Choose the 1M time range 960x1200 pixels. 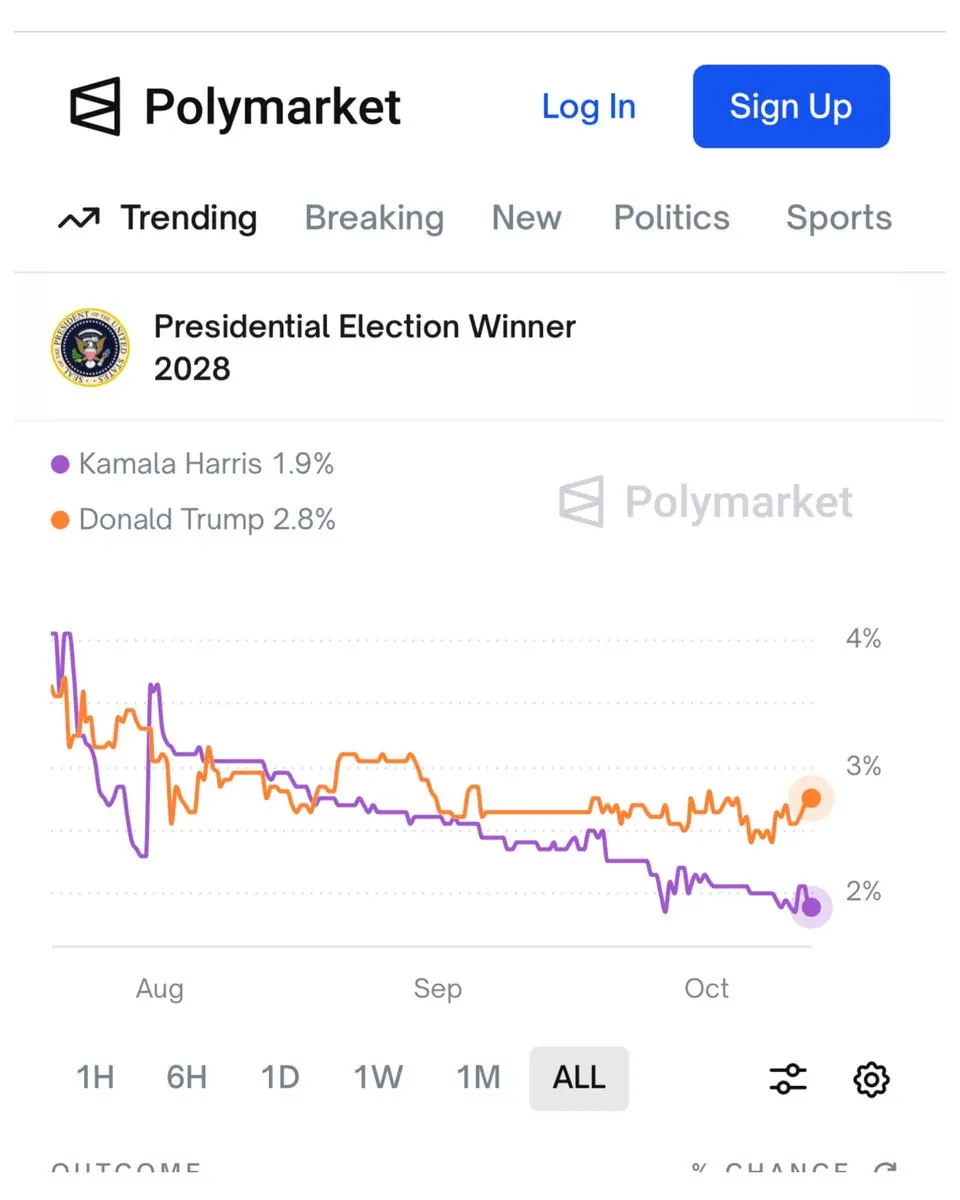tap(478, 1078)
